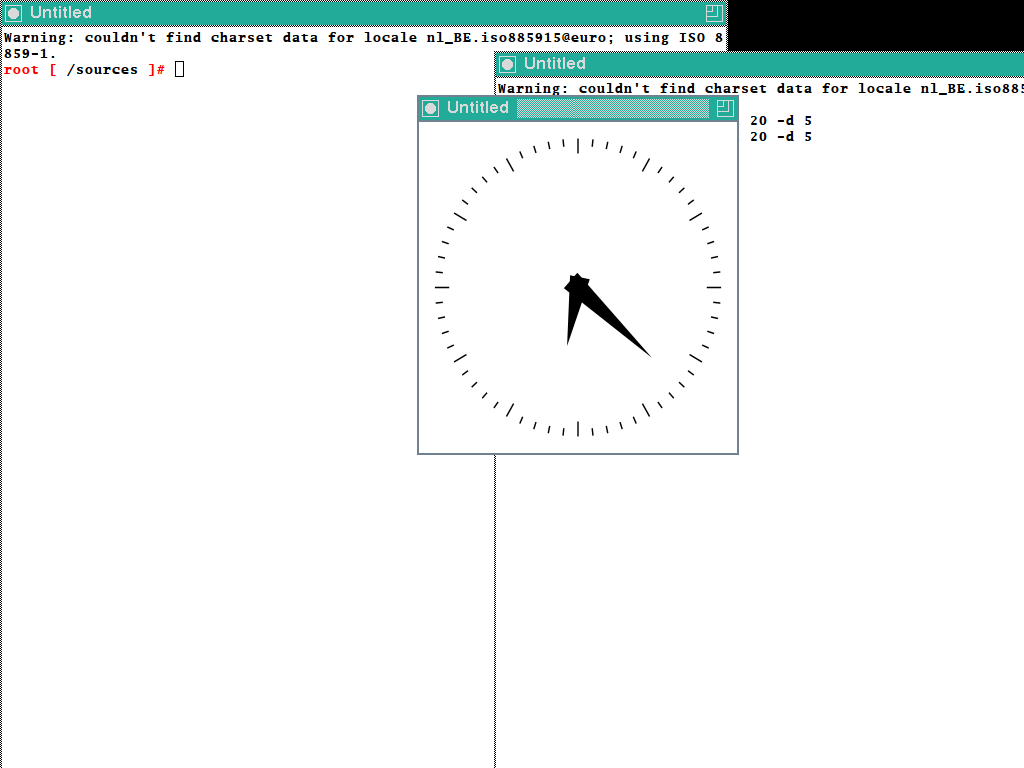
Task: Click the 12 o'clock tick mark on clock
Action: (x=578, y=146)
